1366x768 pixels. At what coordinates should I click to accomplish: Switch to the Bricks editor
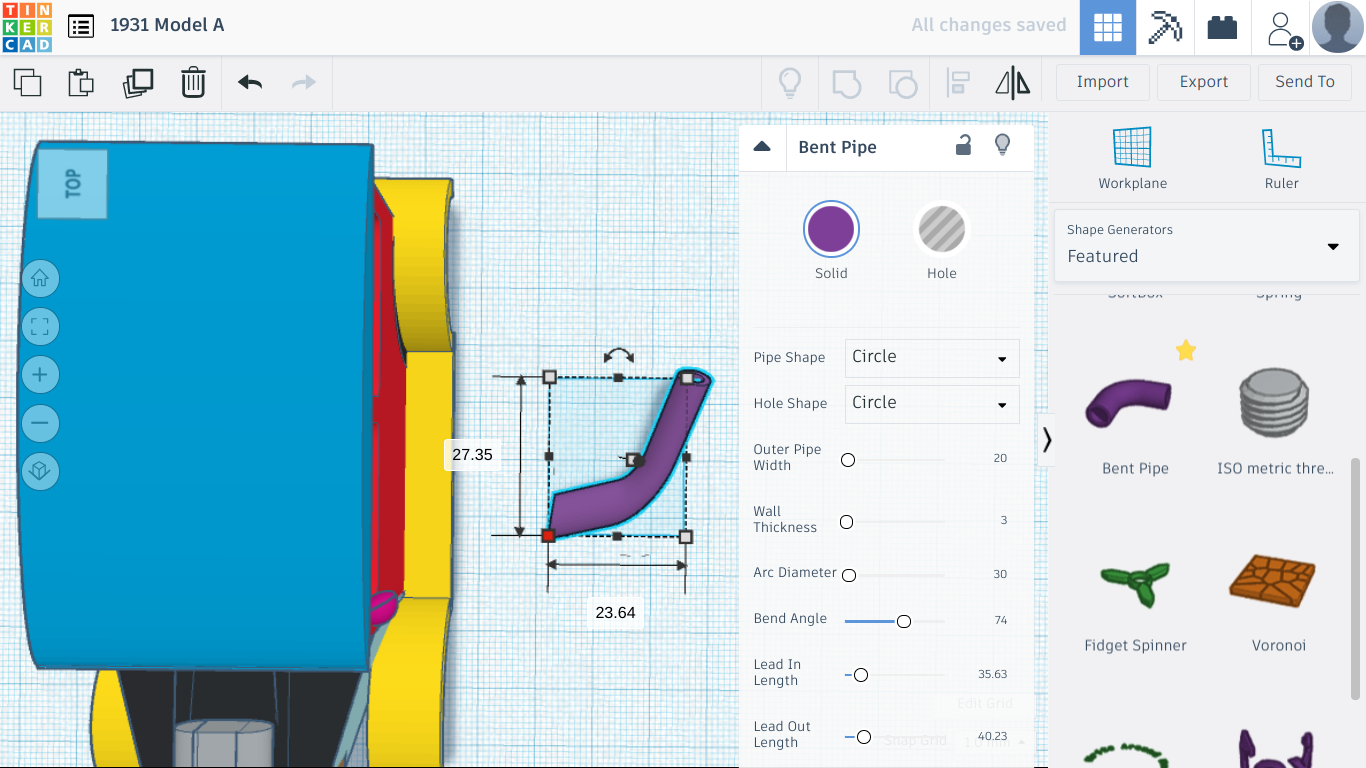(x=1222, y=27)
